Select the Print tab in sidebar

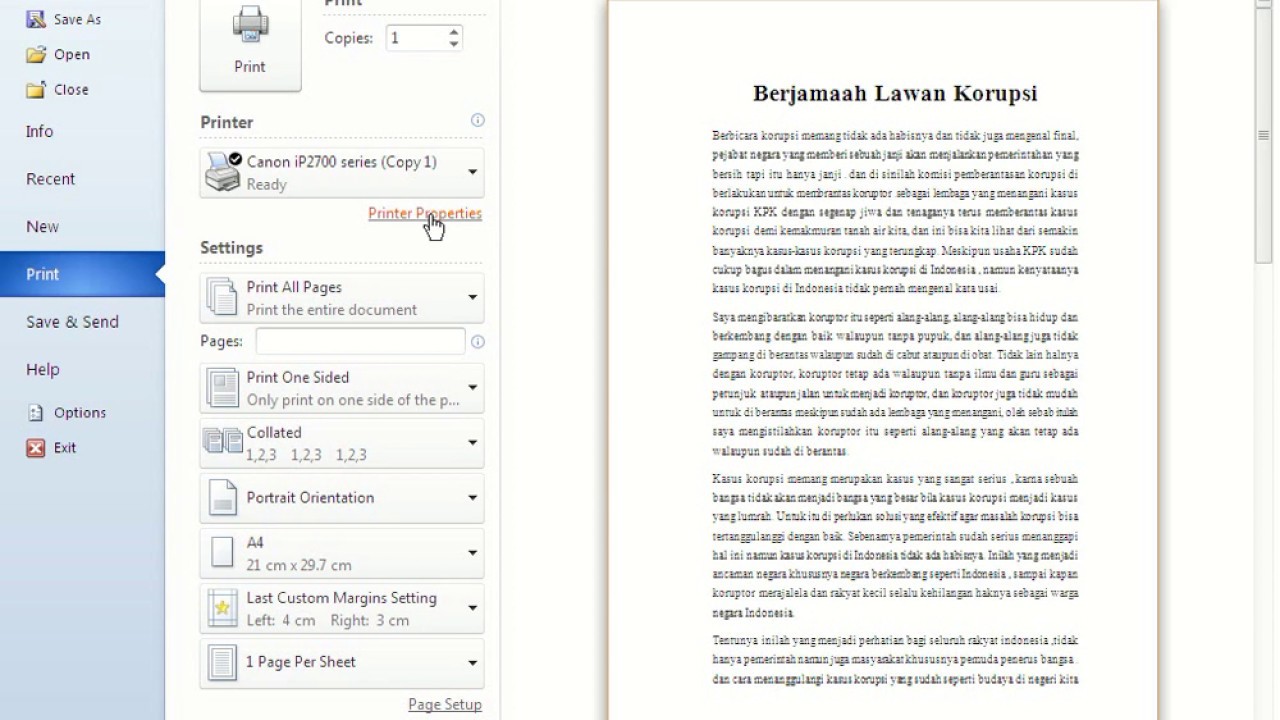(x=82, y=274)
